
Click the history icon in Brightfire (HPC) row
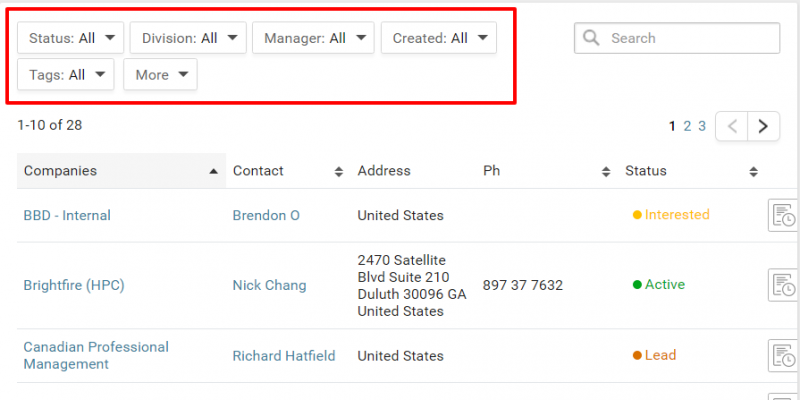pyautogui.click(x=783, y=285)
